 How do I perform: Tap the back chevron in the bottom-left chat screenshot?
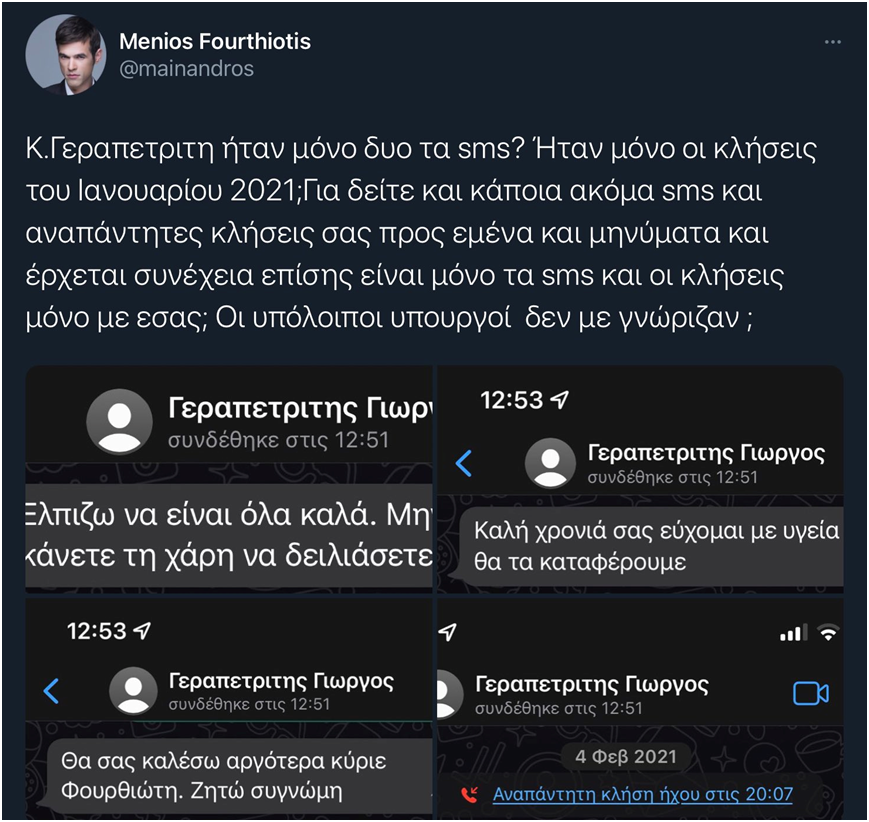point(51,690)
